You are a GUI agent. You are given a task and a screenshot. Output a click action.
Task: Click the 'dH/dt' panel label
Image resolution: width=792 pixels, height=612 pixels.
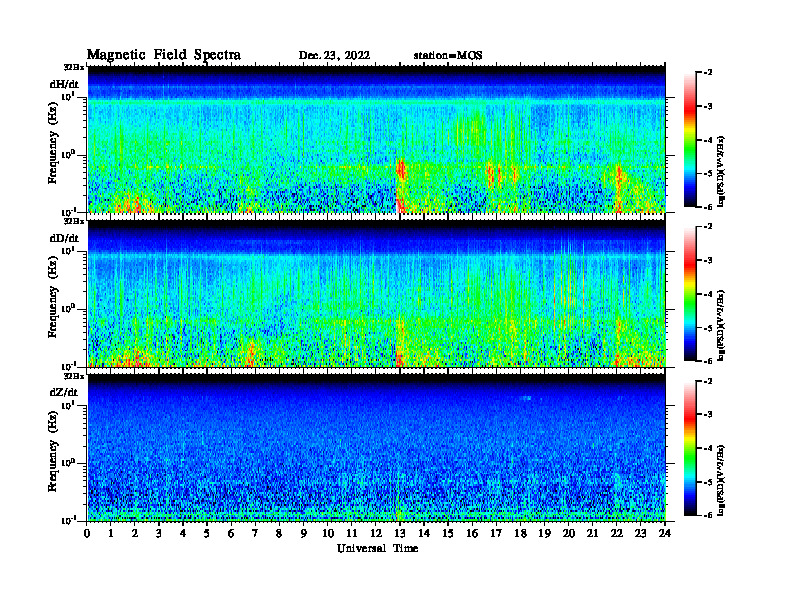point(64,84)
